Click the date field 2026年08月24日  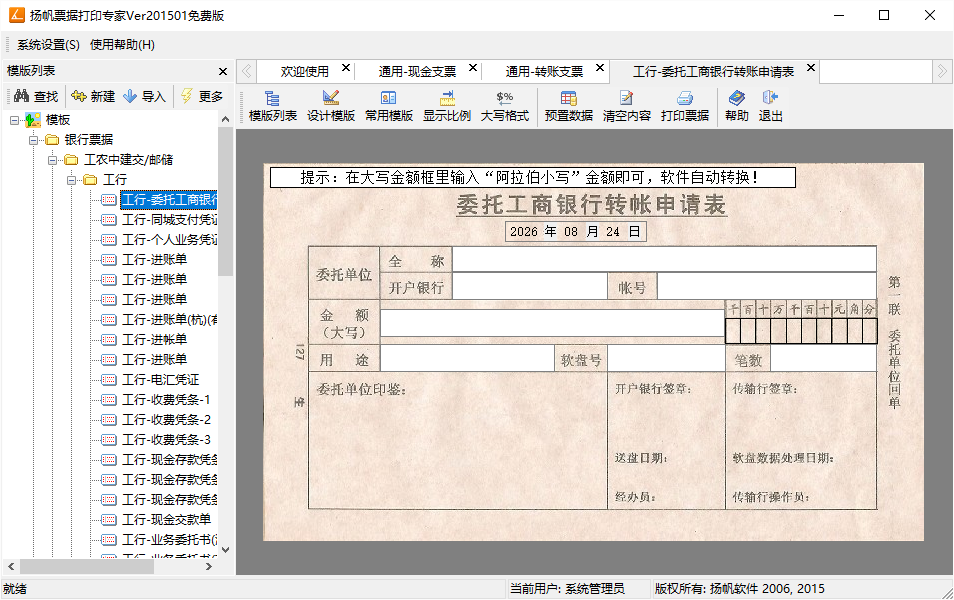[575, 232]
